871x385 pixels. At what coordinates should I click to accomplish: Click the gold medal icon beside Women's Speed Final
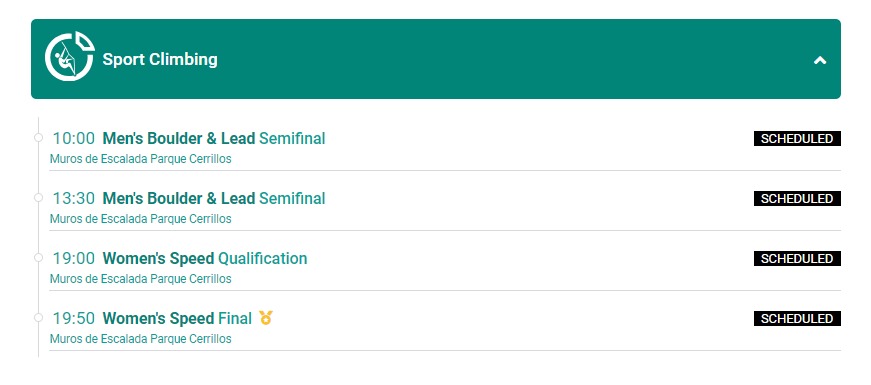point(266,318)
